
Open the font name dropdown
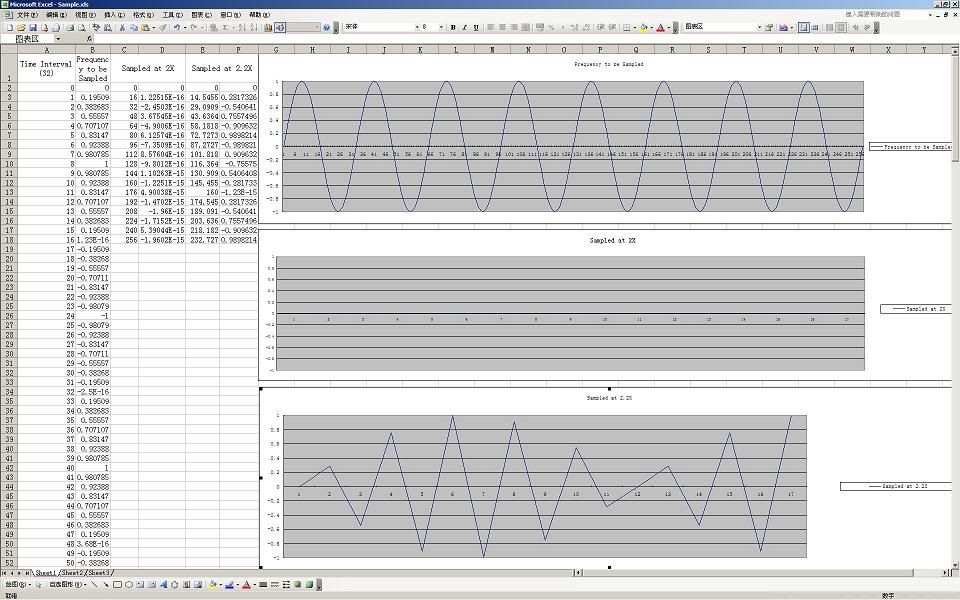click(x=414, y=27)
